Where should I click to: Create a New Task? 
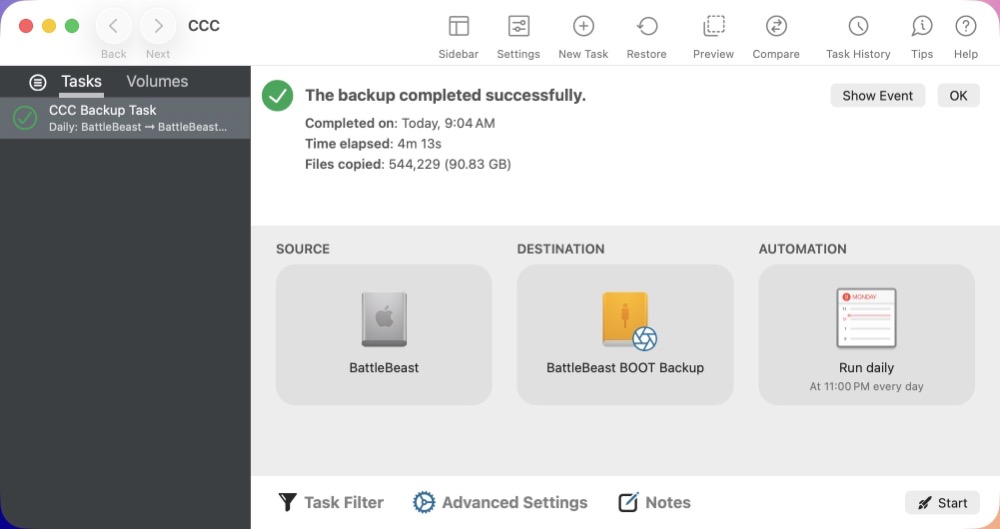pos(584,26)
